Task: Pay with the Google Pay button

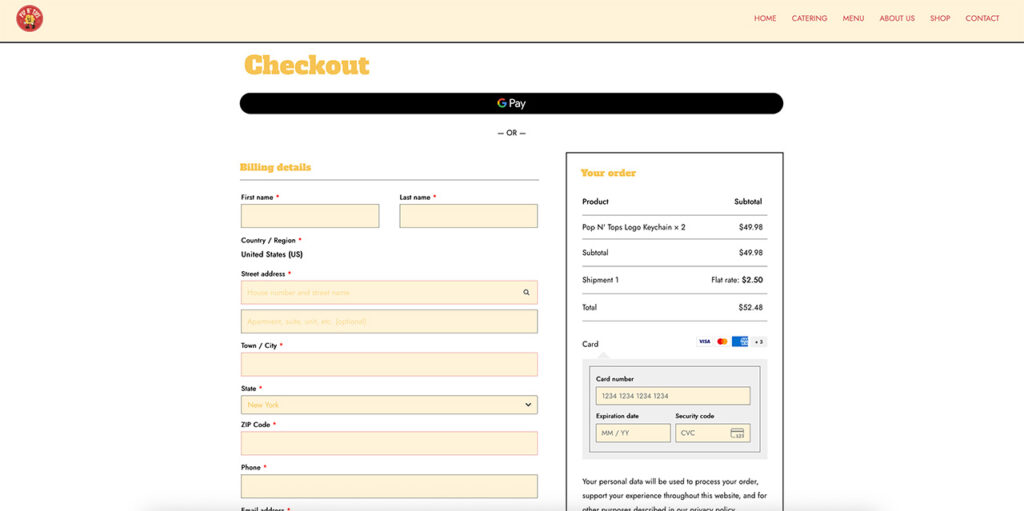Action: tap(511, 103)
